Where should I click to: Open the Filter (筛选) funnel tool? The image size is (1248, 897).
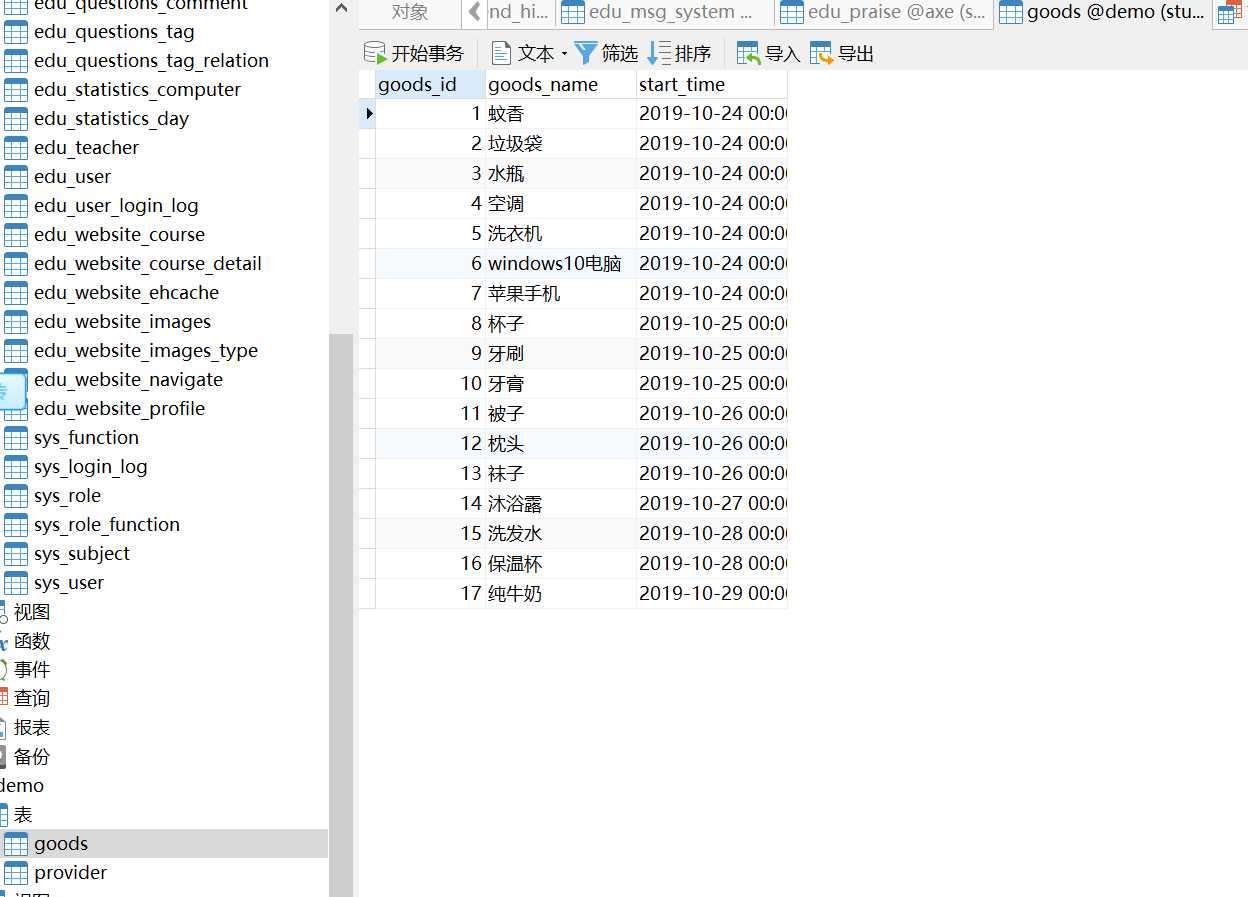(x=606, y=53)
